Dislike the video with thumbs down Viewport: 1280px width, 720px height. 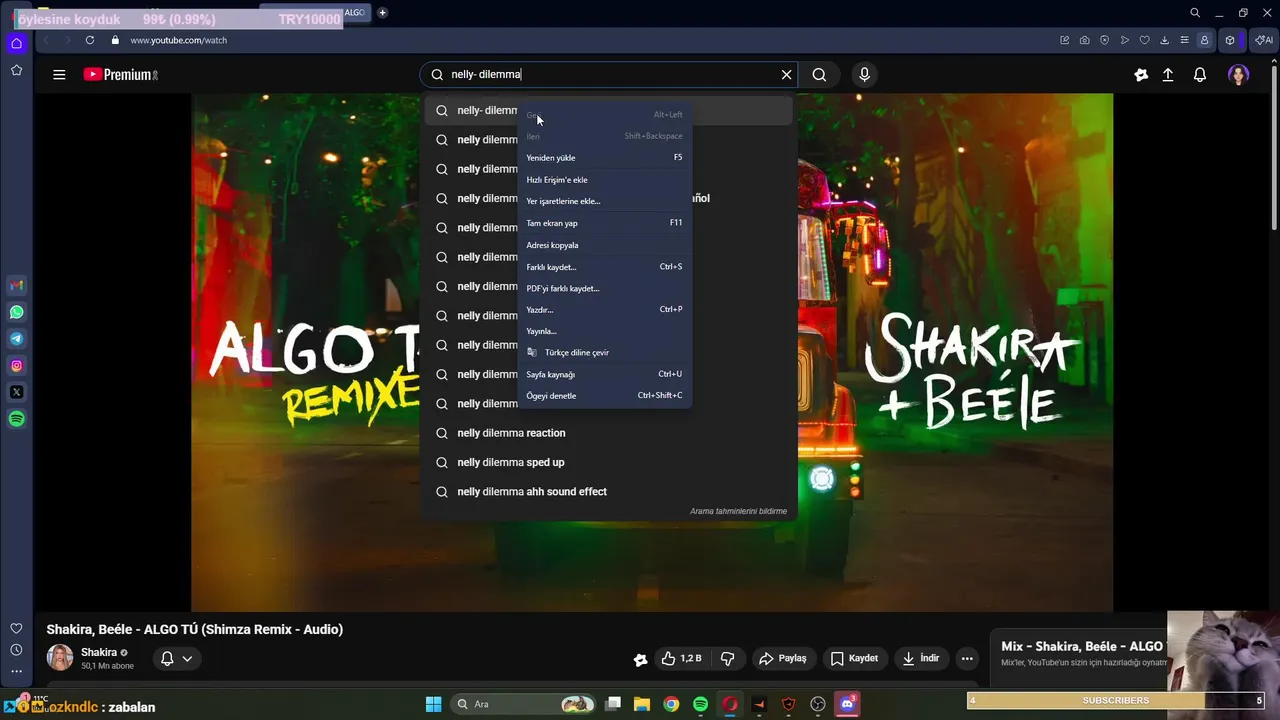(727, 658)
